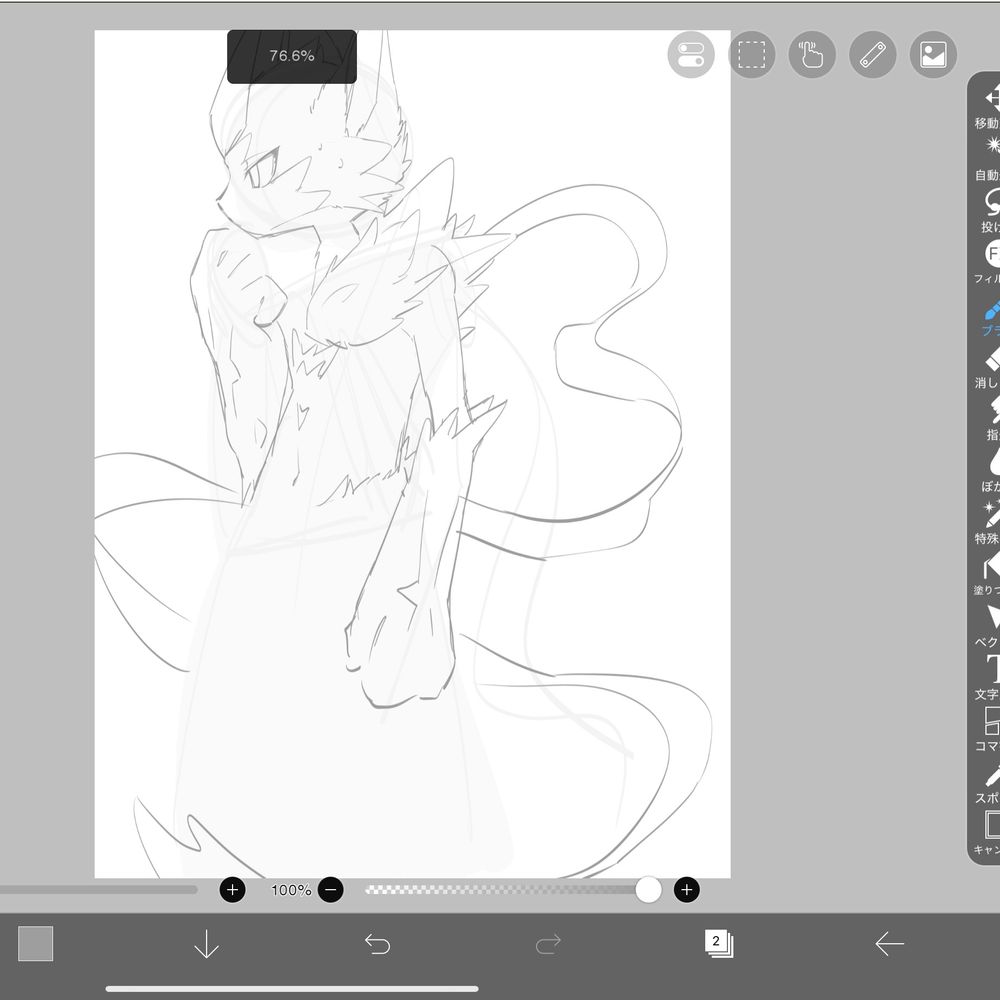Open the gray current color swatch

(36, 943)
